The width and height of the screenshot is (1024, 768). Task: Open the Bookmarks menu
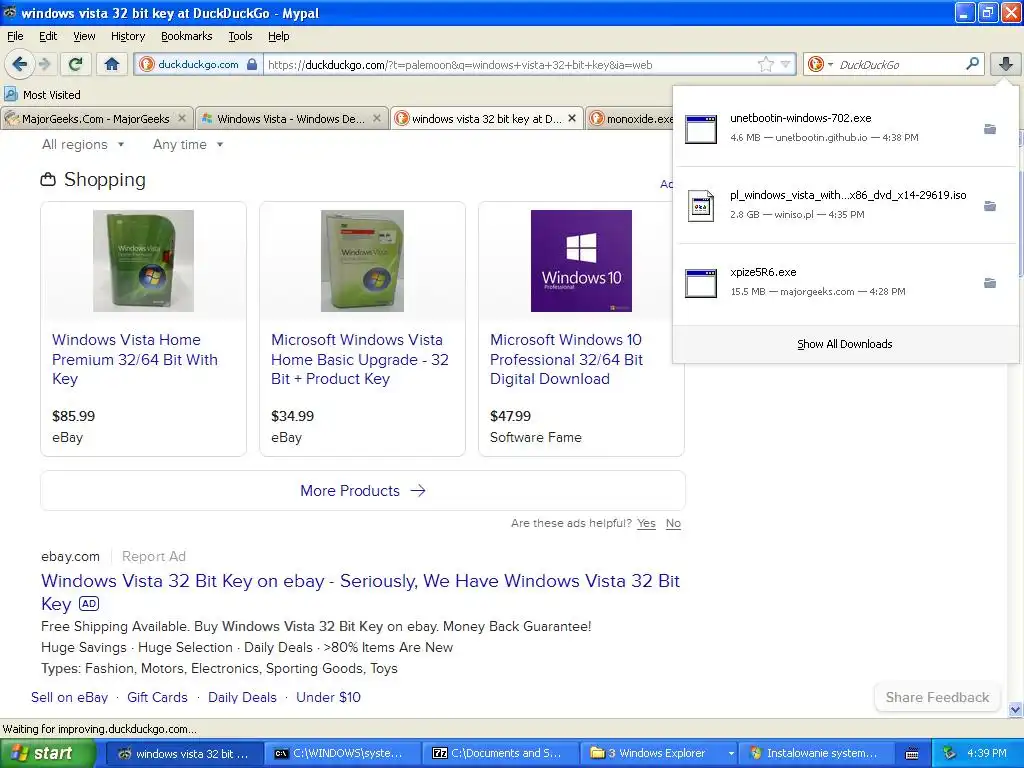(x=186, y=36)
